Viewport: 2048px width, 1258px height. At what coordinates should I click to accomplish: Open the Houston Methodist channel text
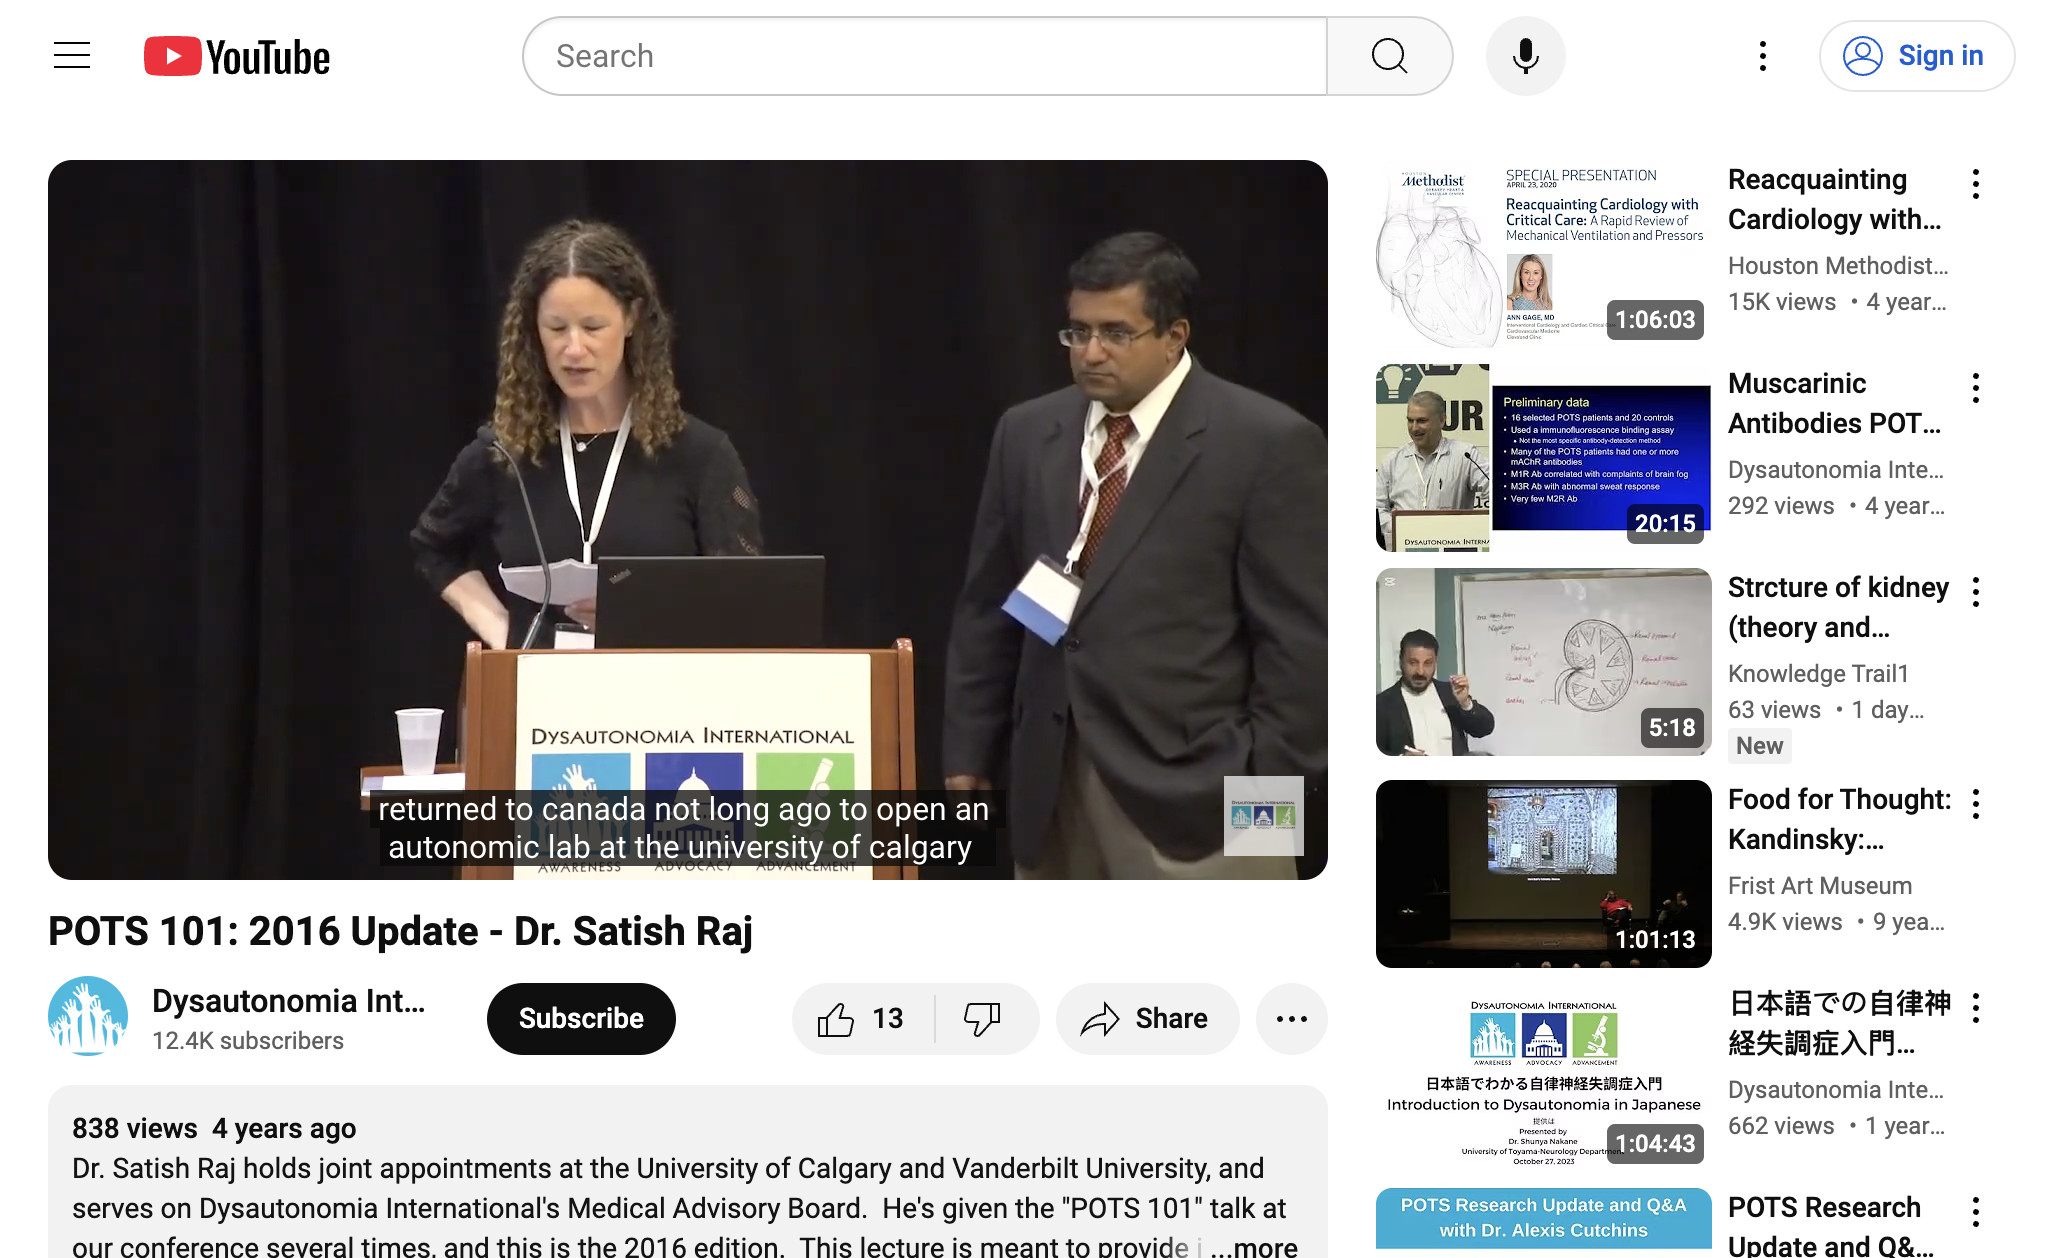click(x=1838, y=266)
